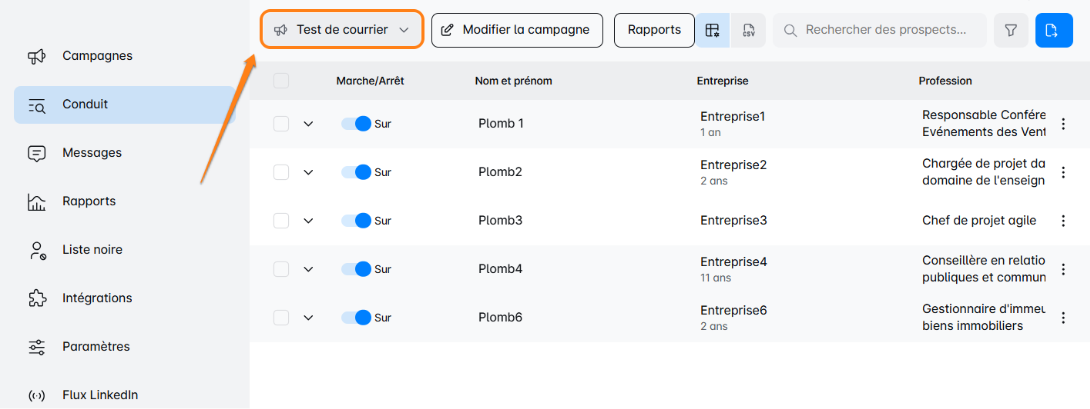This screenshot has height=409, width=1090.
Task: Click the blue import file icon
Action: [x=1051, y=30]
